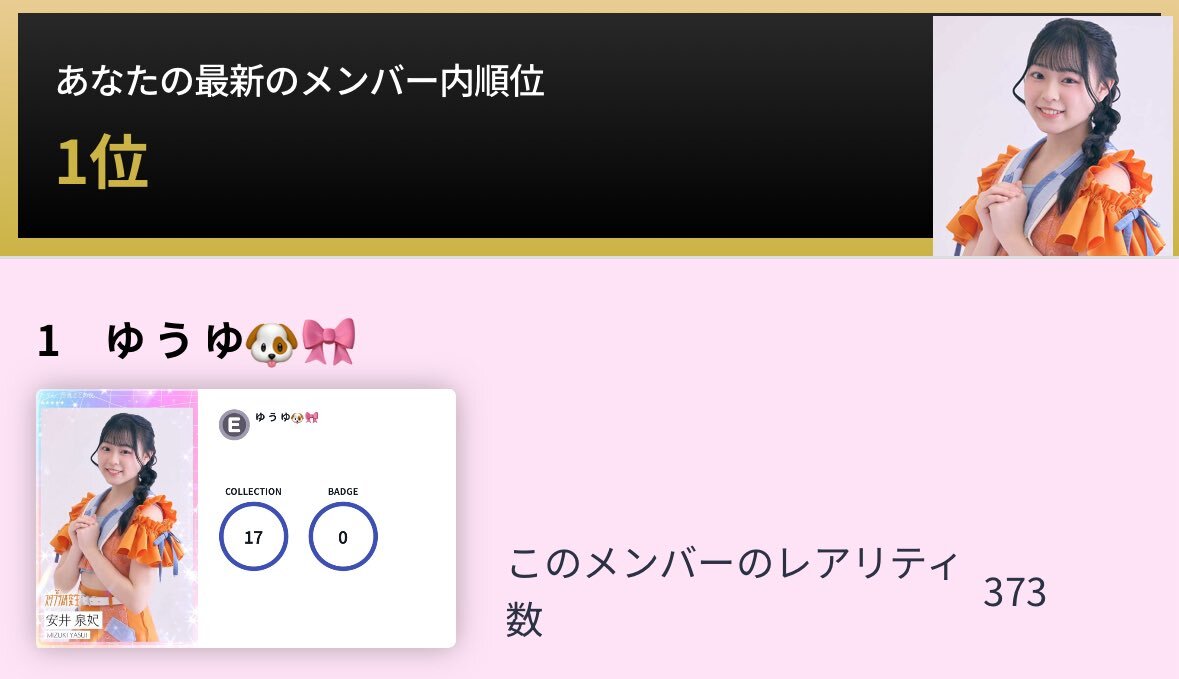Image resolution: width=1179 pixels, height=679 pixels.
Task: Click the large pink ribbon emoji
Action: click(x=329, y=341)
